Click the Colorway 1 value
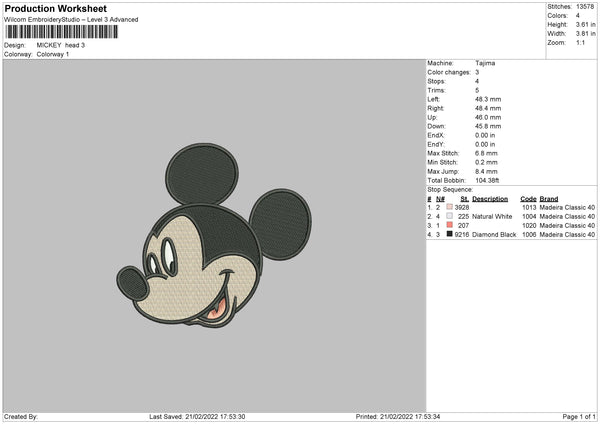This screenshot has width=600, height=424. 53,54
